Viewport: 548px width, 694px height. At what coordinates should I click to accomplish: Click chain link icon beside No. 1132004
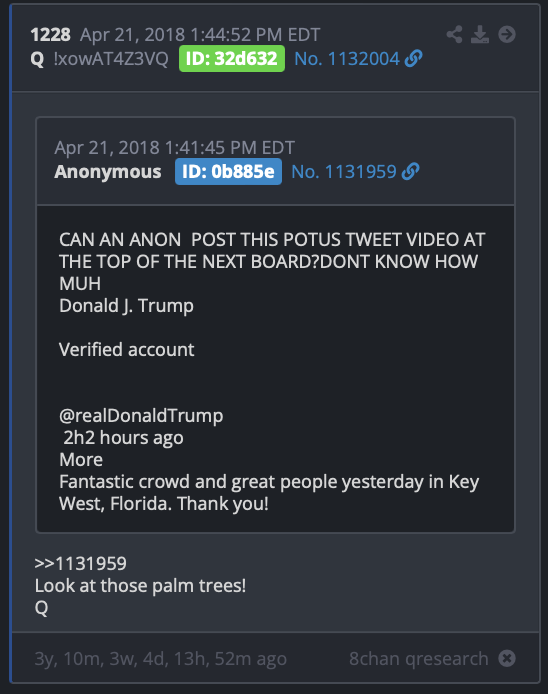(413, 58)
